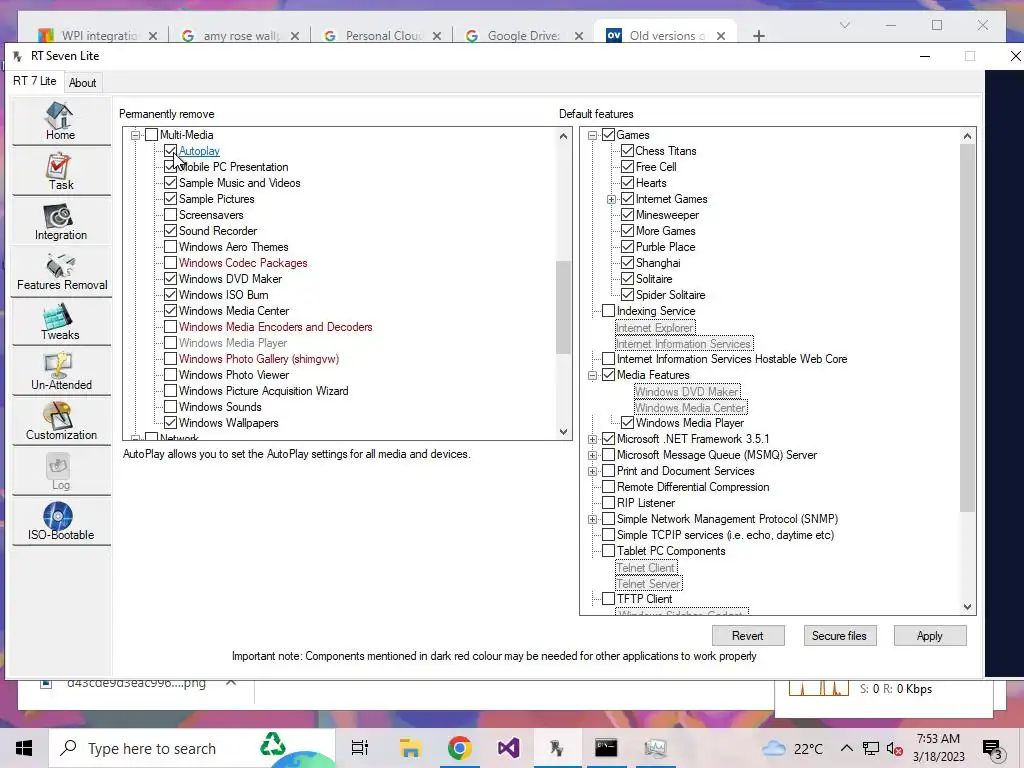Select the RT 7 Lite tab

pyautogui.click(x=35, y=81)
